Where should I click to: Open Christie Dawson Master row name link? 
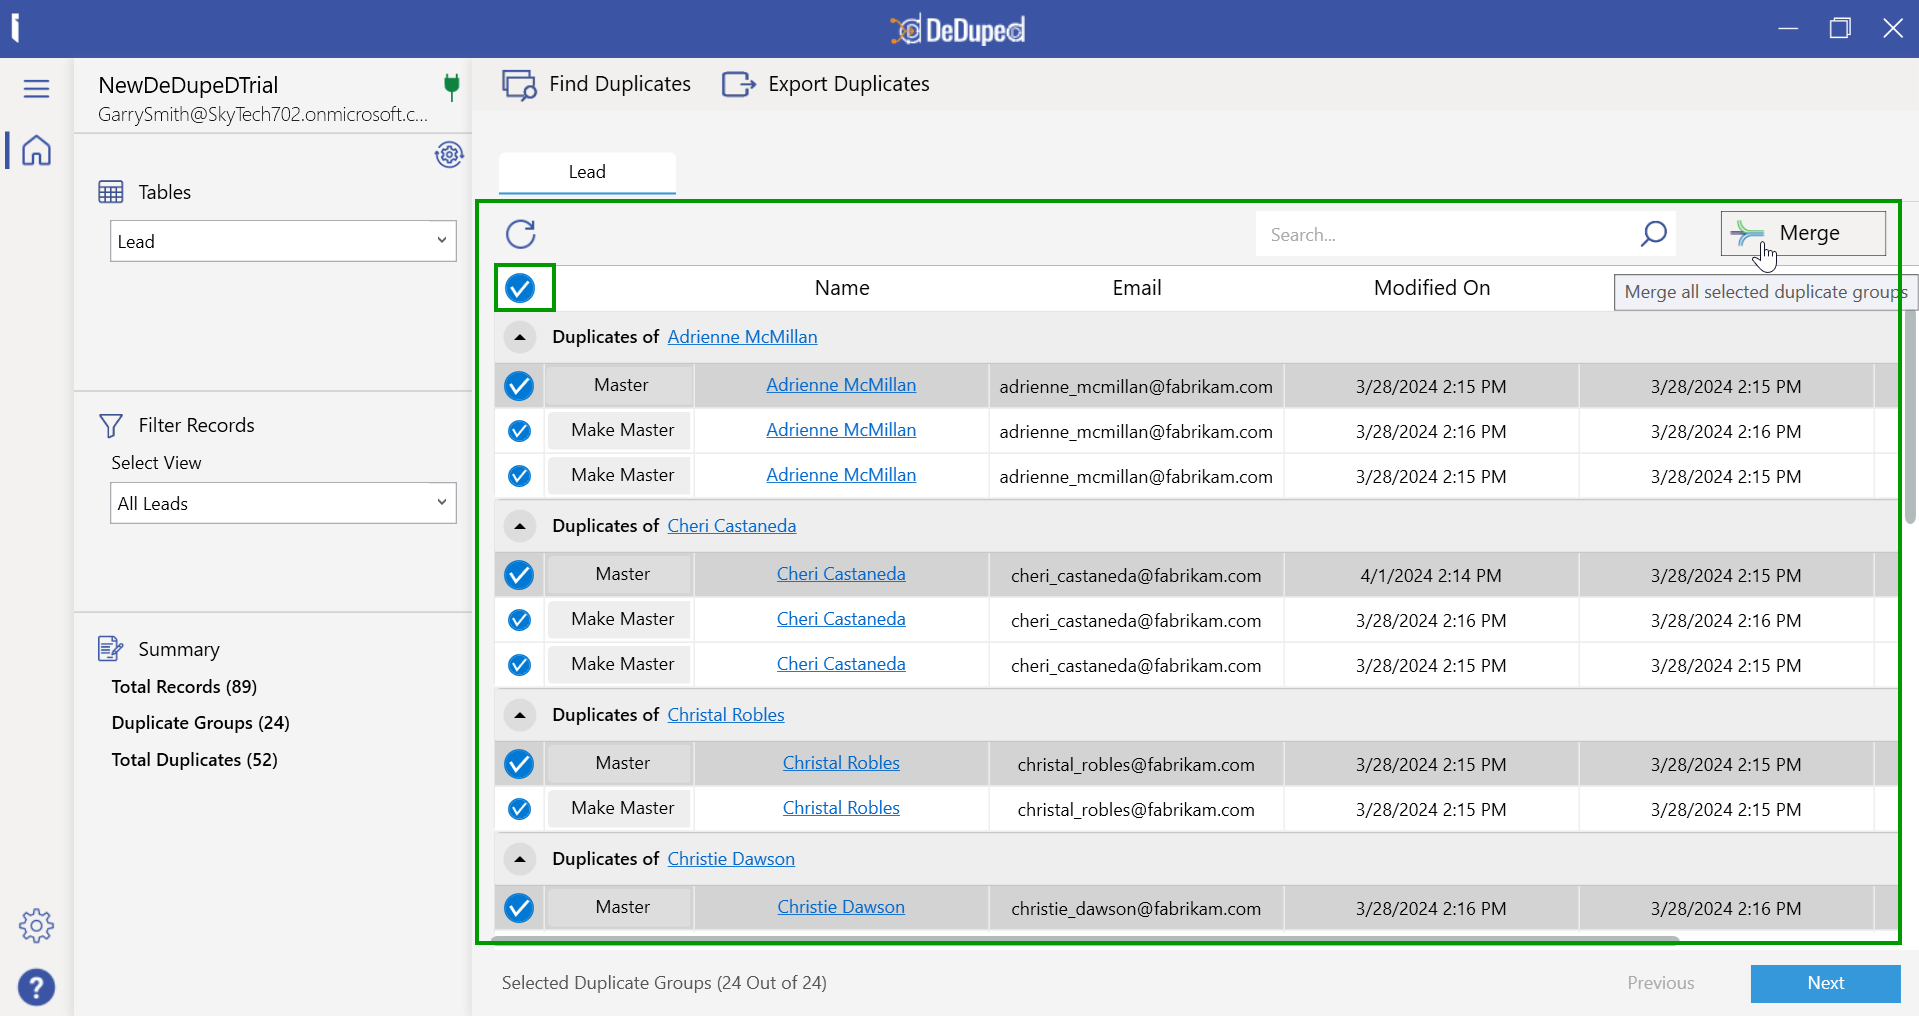[841, 907]
